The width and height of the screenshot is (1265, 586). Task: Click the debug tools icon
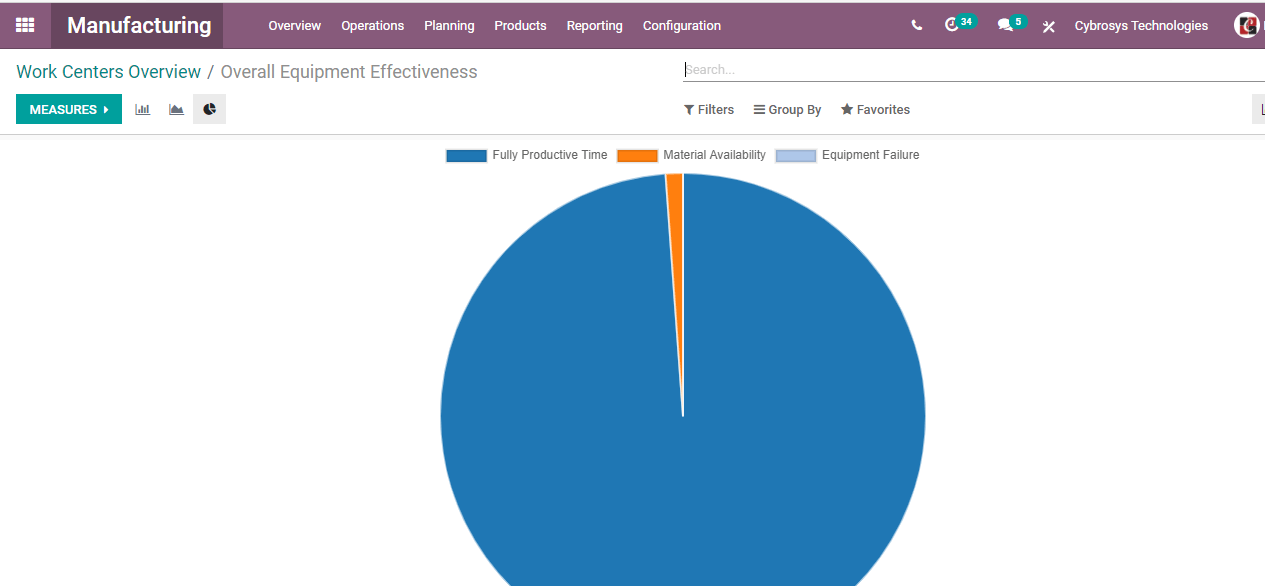[x=1049, y=26]
